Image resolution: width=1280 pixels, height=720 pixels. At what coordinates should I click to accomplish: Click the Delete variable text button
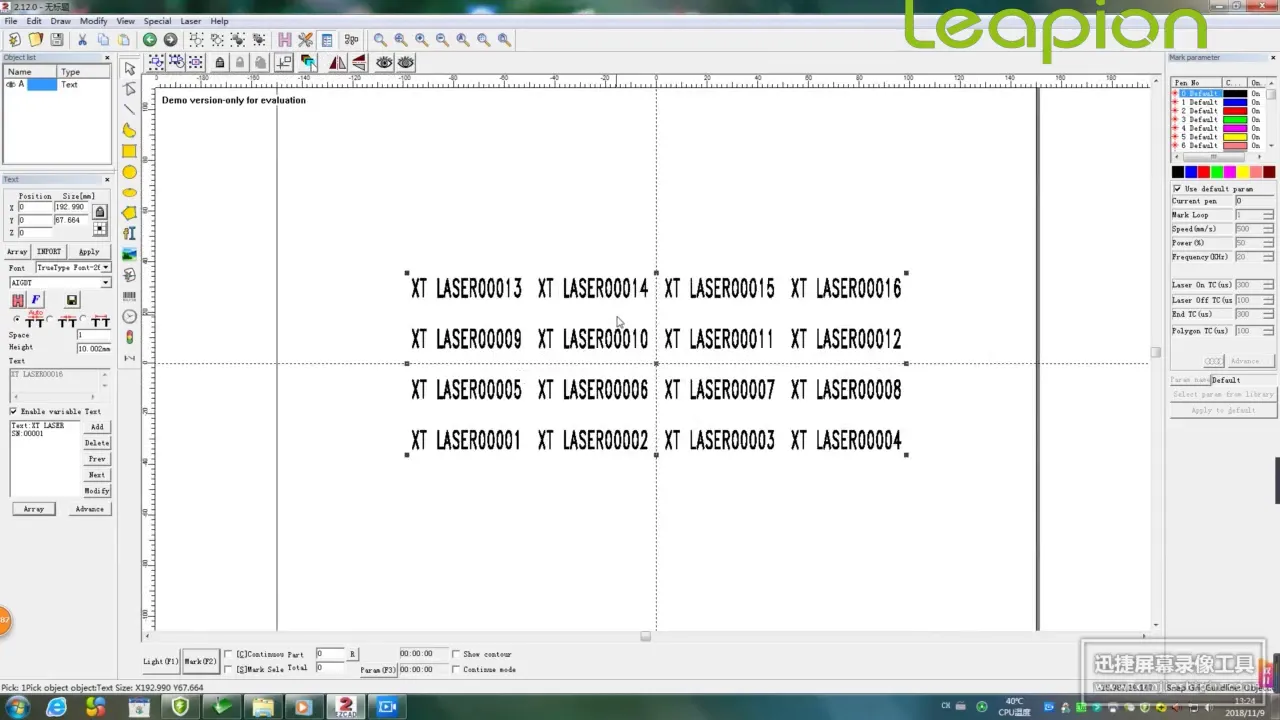pos(97,443)
